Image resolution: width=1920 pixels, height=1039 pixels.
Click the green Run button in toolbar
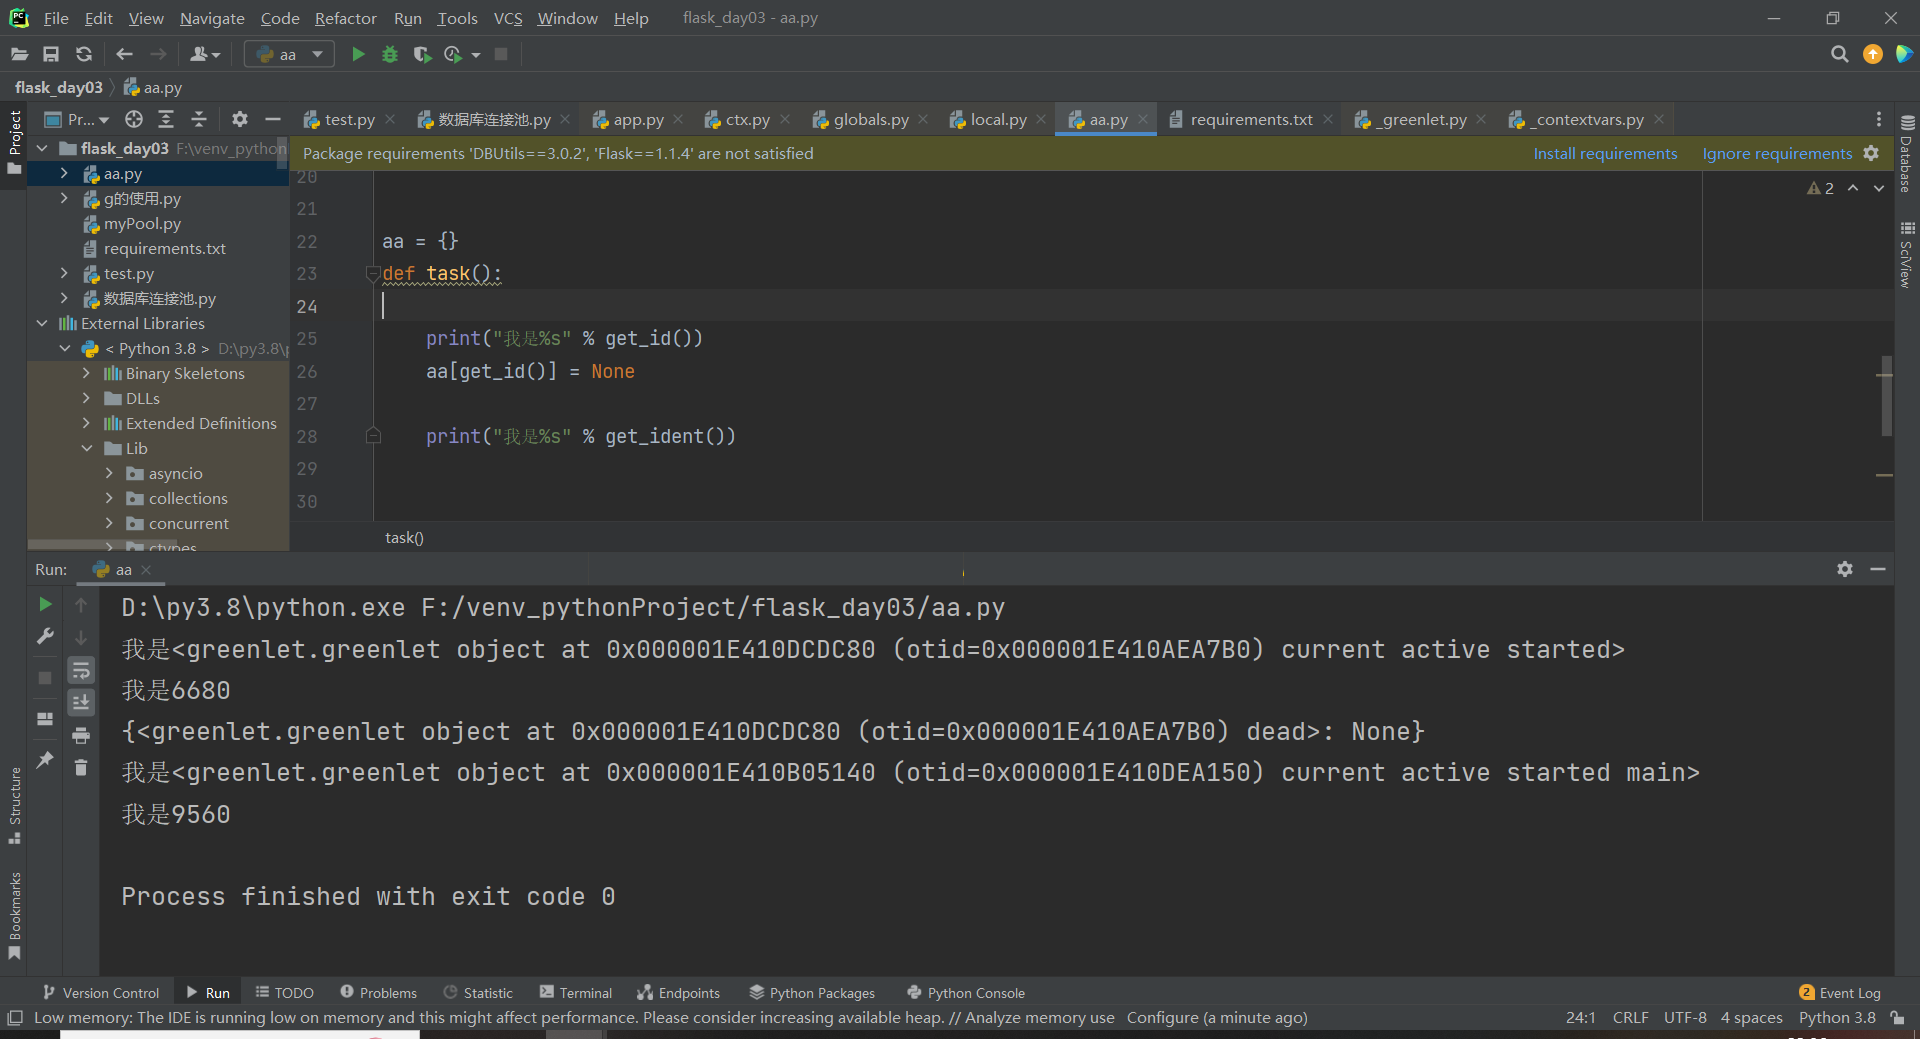(358, 54)
